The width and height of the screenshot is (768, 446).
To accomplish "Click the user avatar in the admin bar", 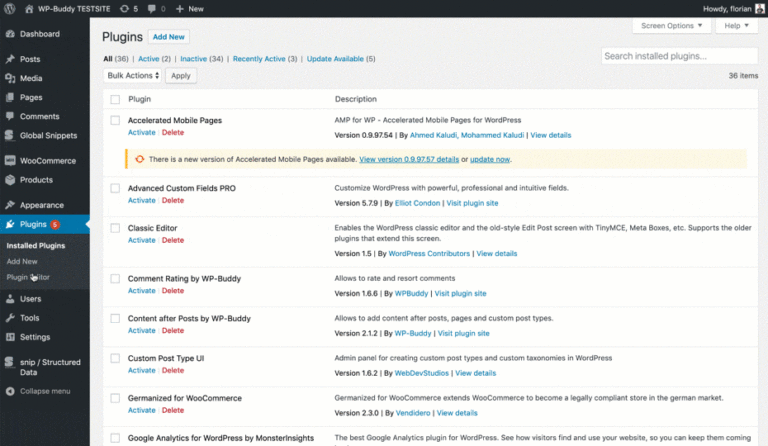I will pos(760,9).
